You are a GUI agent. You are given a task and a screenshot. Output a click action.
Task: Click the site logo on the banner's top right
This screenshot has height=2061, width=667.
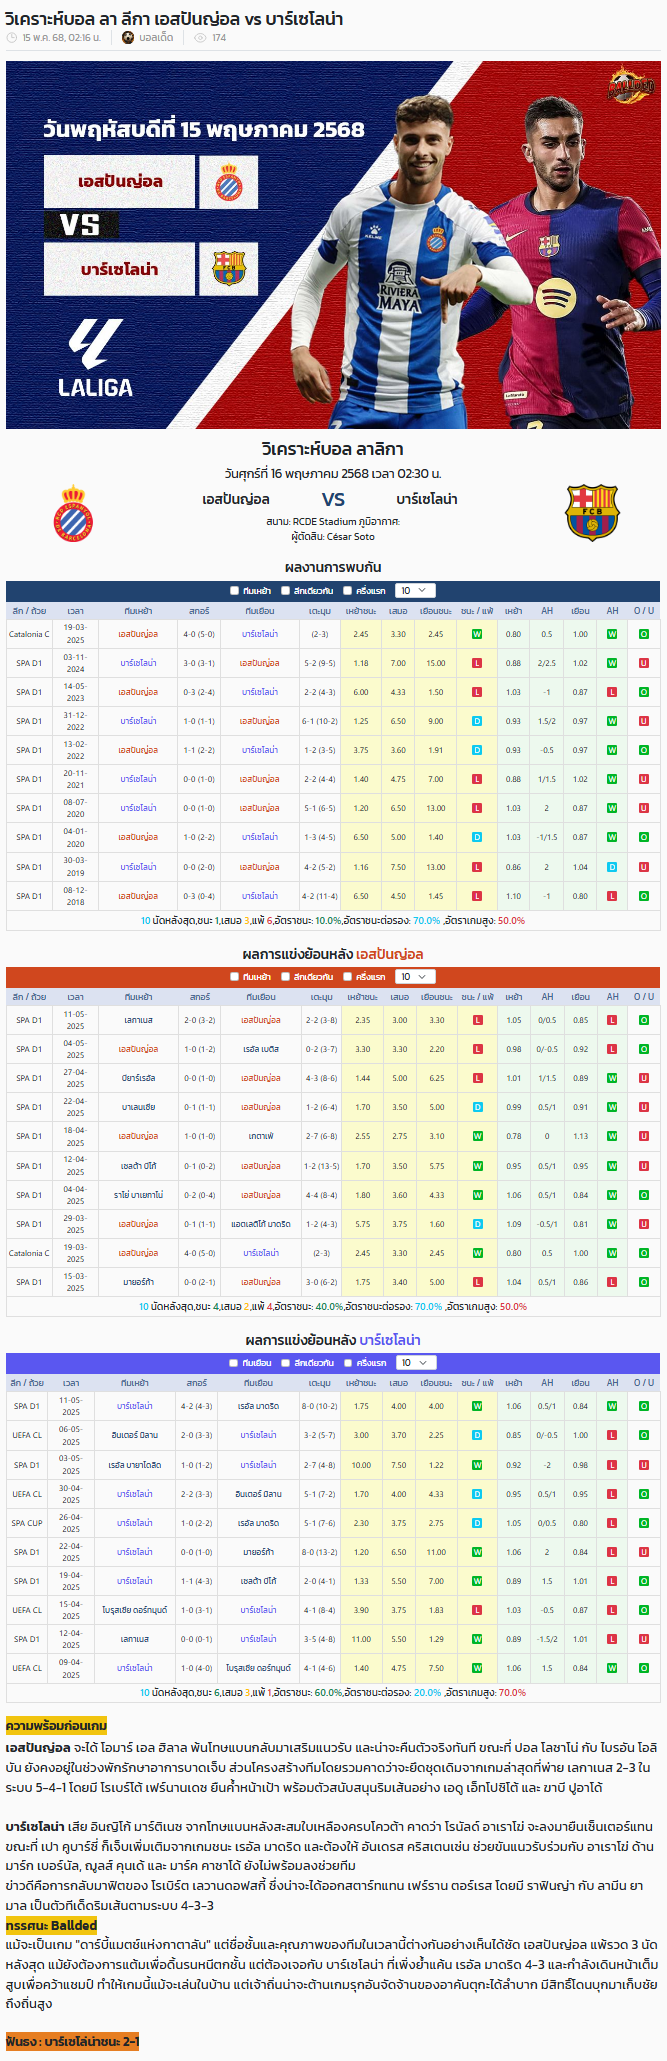click(x=631, y=87)
